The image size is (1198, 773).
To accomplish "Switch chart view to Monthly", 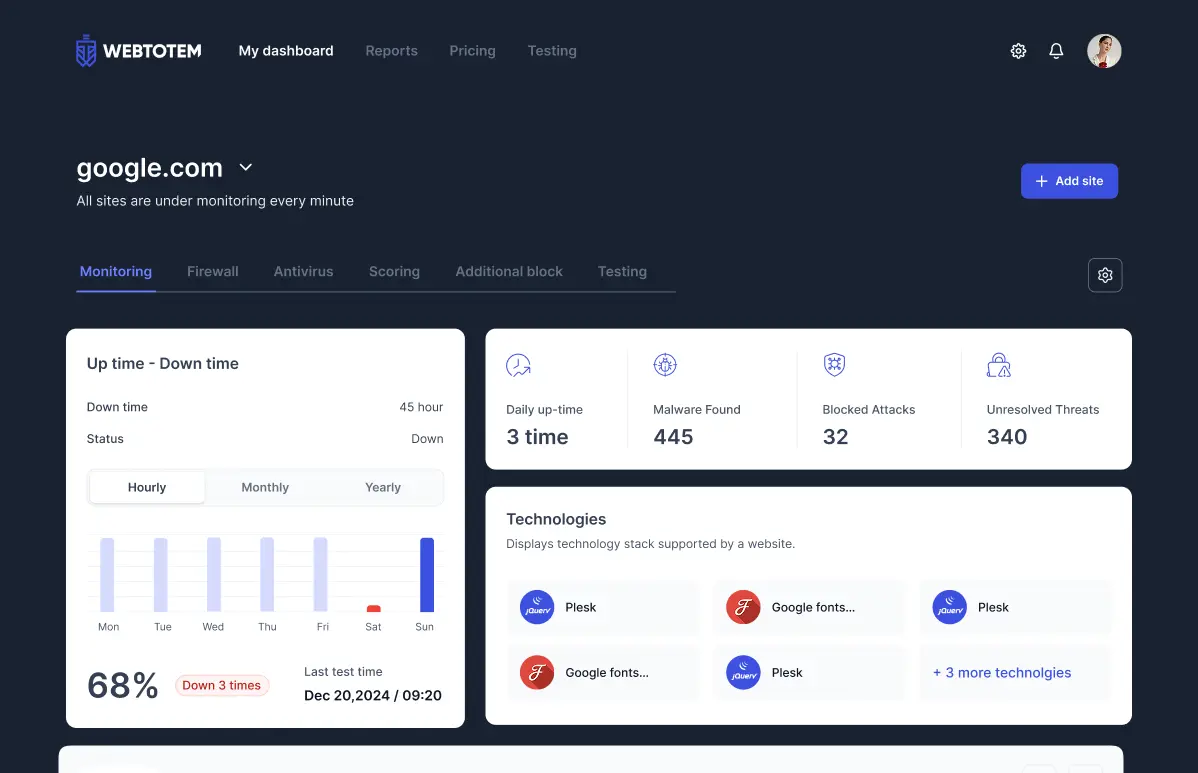I will pyautogui.click(x=265, y=488).
